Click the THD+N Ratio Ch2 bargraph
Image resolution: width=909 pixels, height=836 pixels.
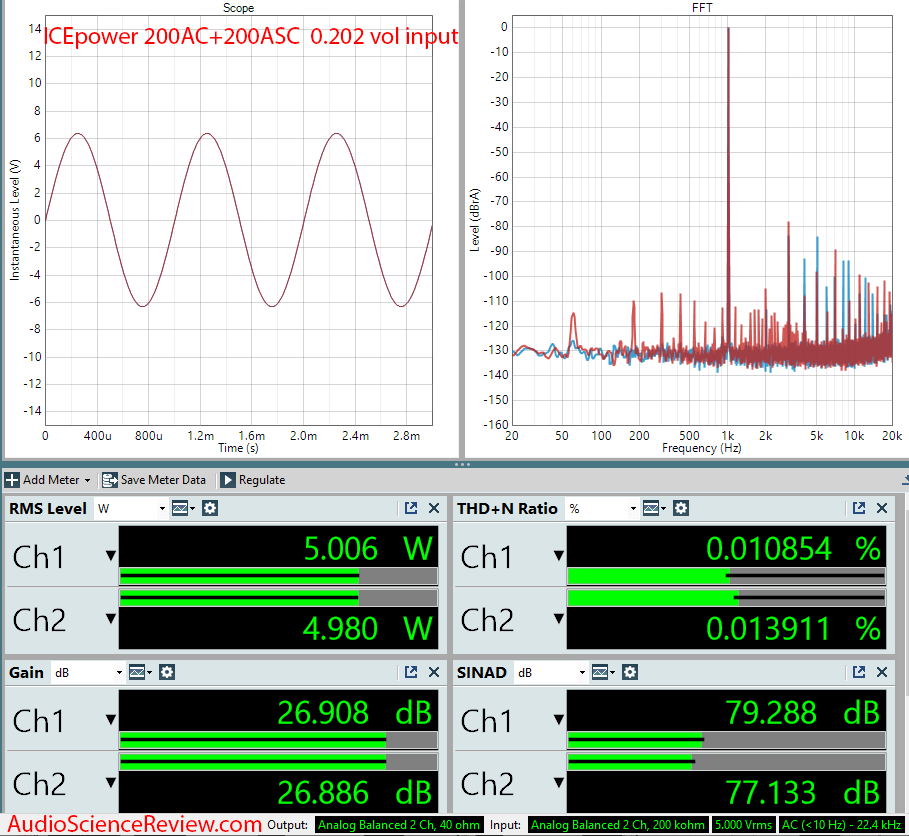point(726,598)
